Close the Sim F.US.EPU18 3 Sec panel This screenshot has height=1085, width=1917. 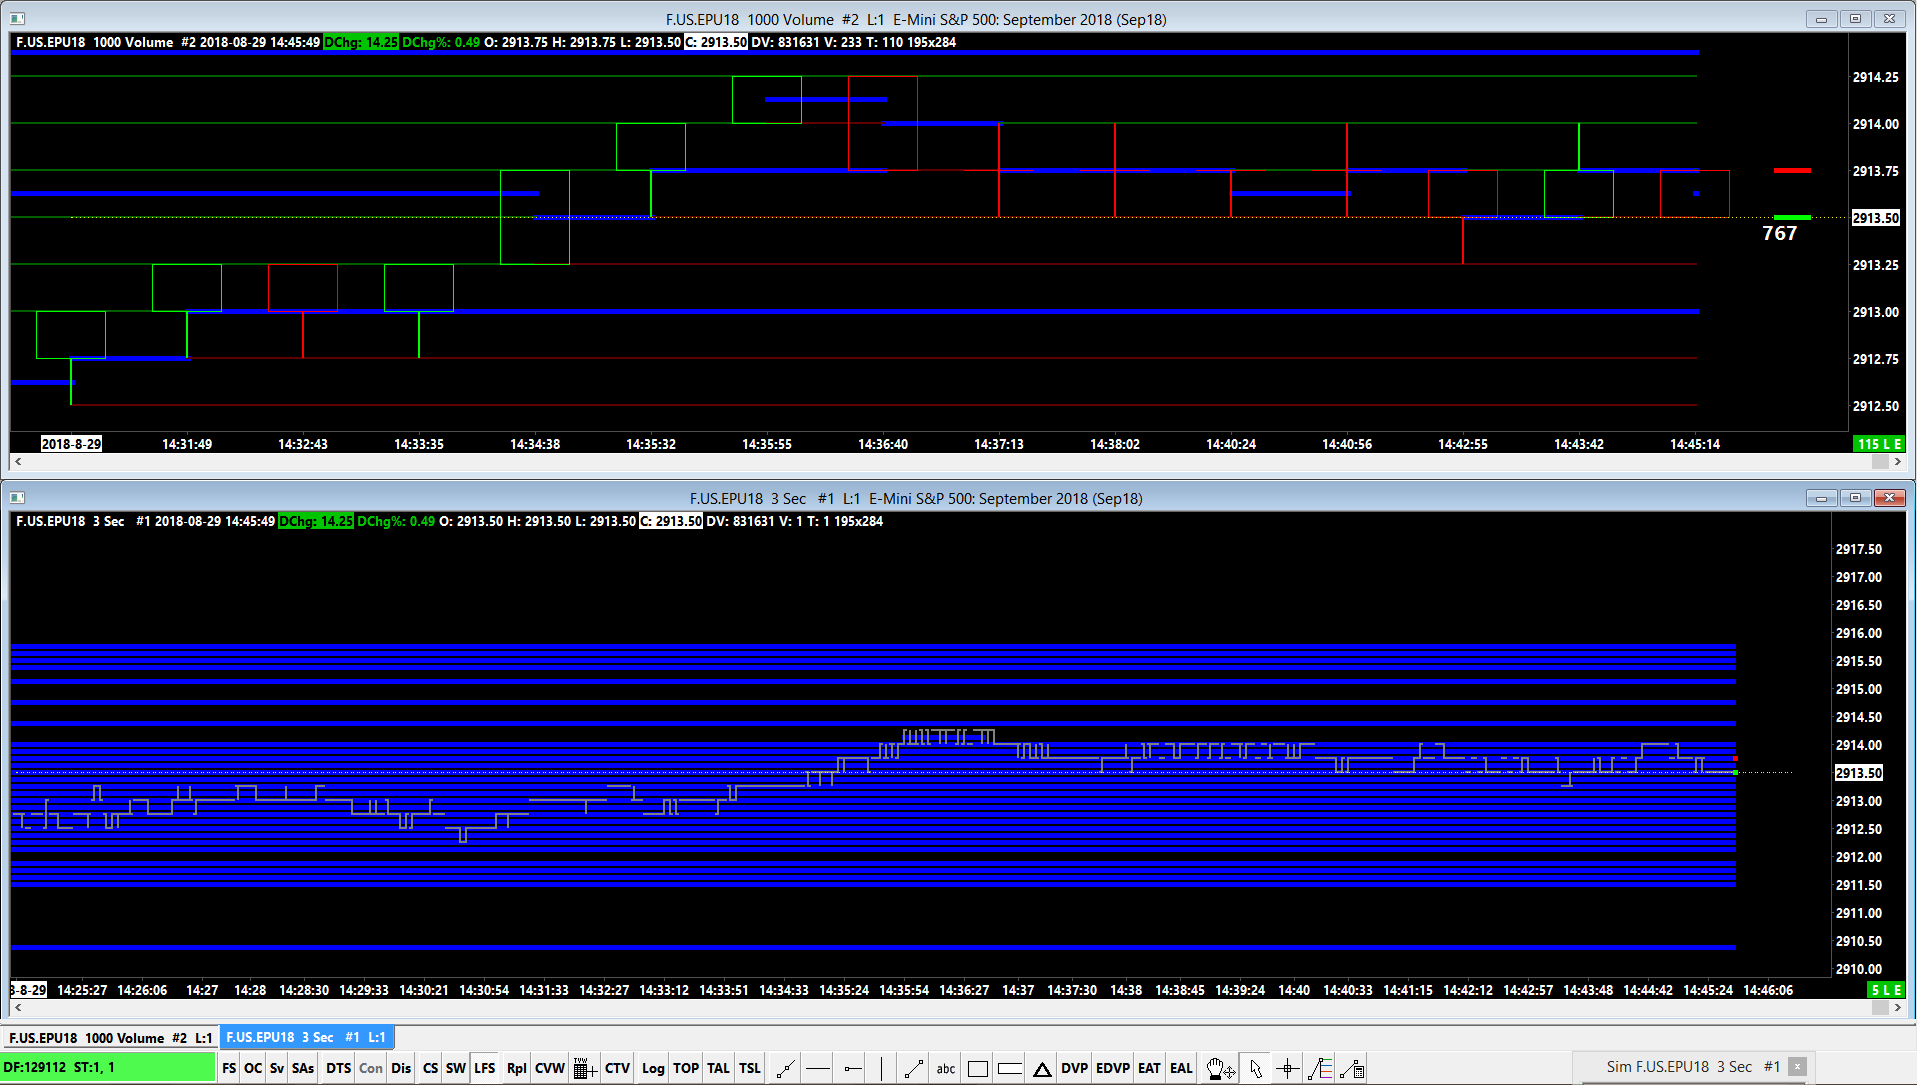tap(1797, 1067)
